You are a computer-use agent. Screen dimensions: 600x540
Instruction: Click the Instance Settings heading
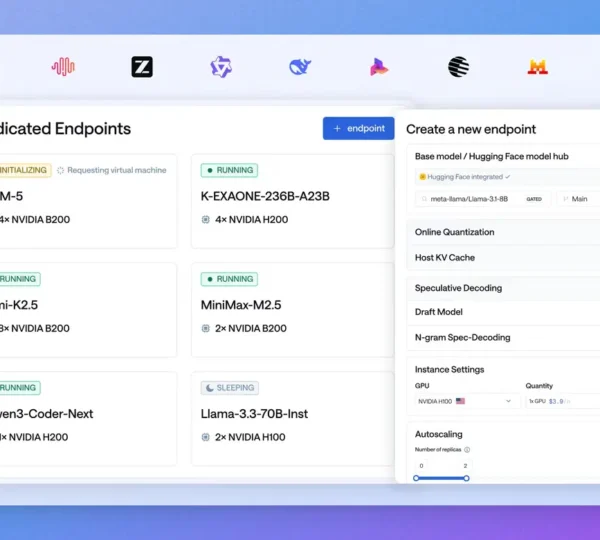[x=450, y=369]
